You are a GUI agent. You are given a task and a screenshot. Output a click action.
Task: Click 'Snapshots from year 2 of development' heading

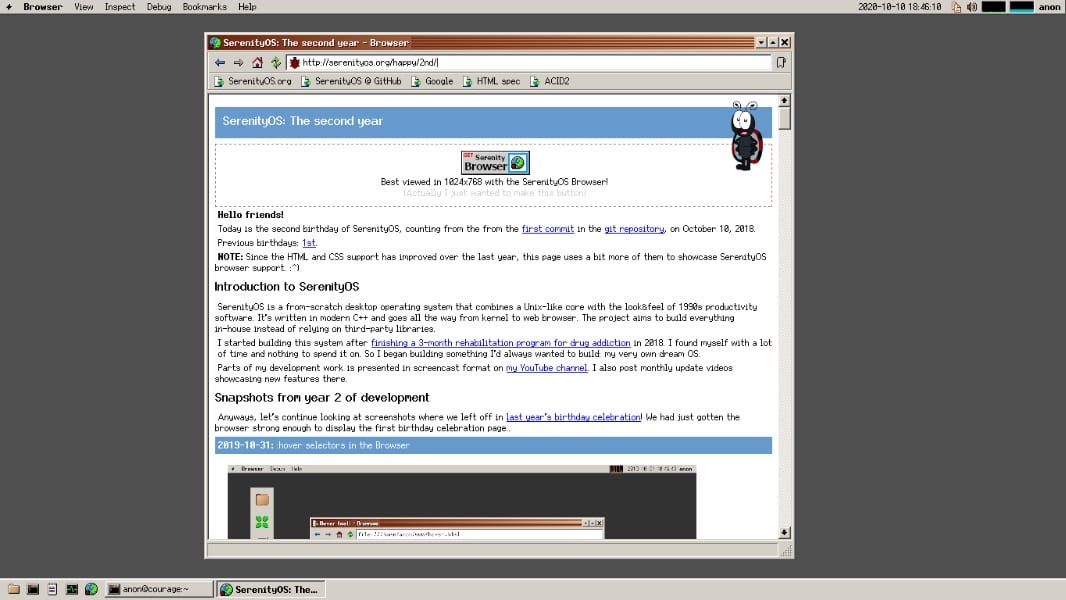(x=322, y=398)
